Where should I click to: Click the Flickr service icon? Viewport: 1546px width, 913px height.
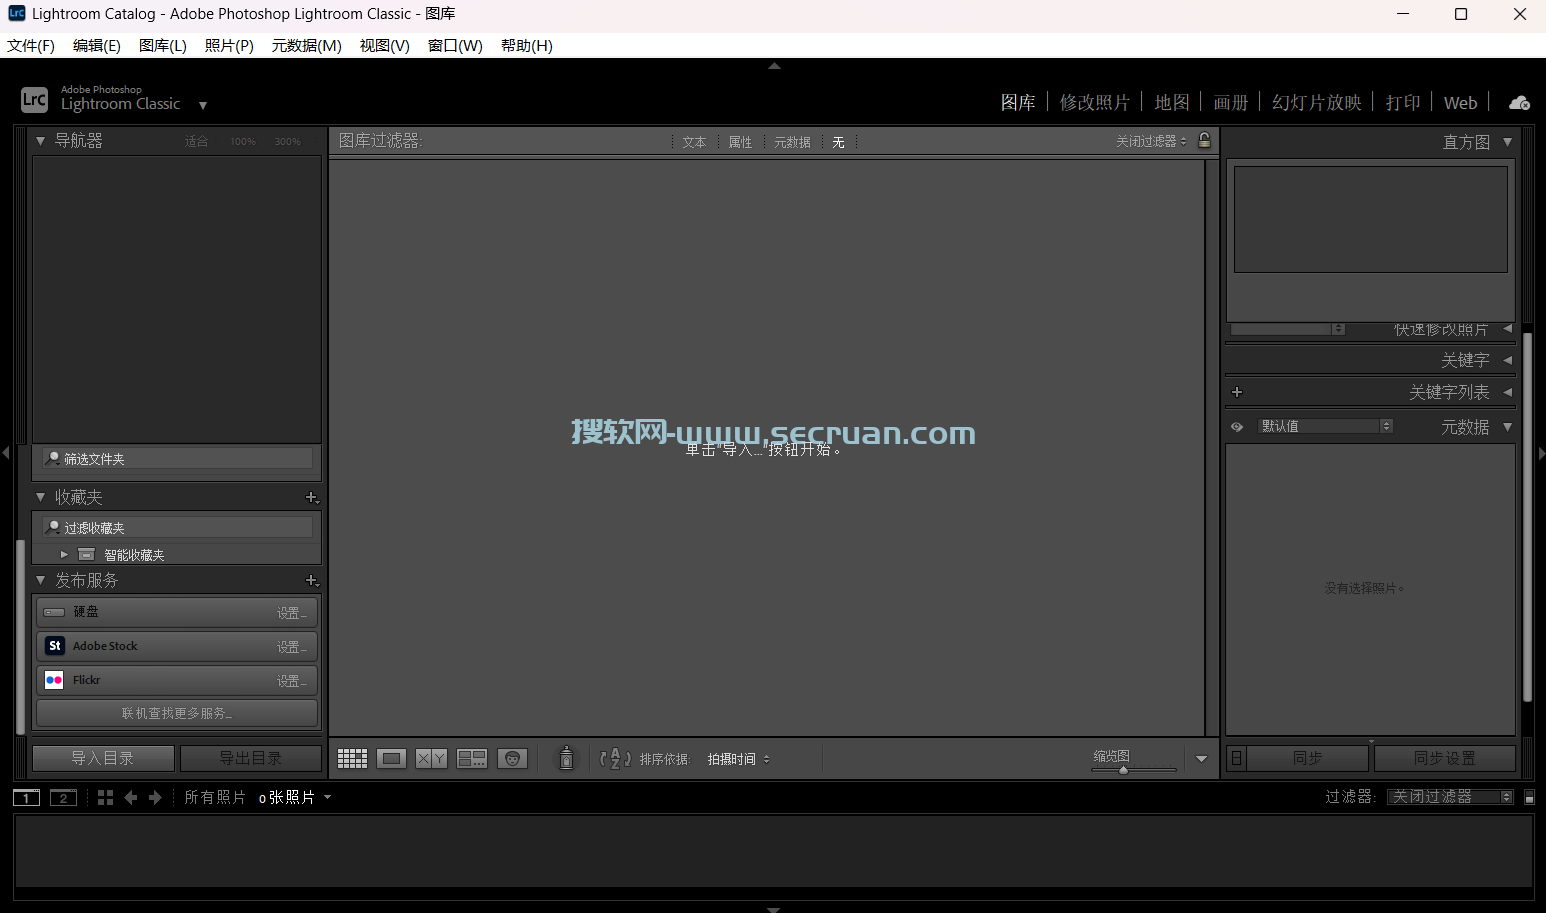pos(55,680)
